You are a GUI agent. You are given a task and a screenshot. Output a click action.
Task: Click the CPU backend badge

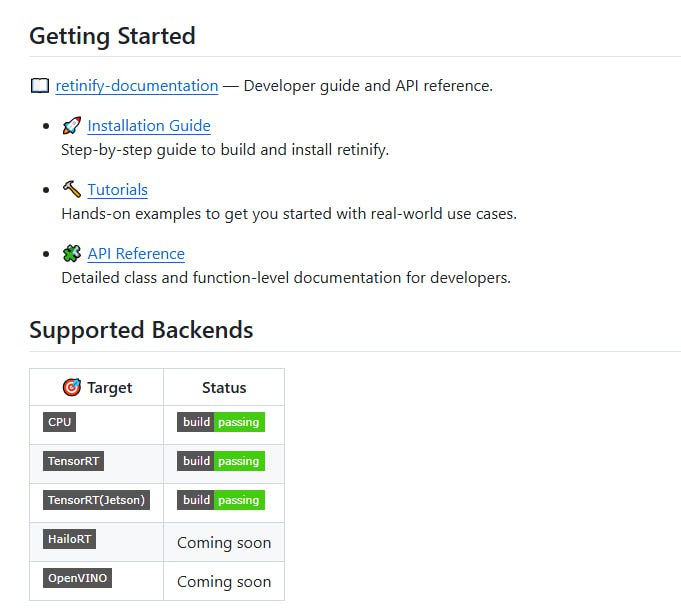(x=60, y=422)
